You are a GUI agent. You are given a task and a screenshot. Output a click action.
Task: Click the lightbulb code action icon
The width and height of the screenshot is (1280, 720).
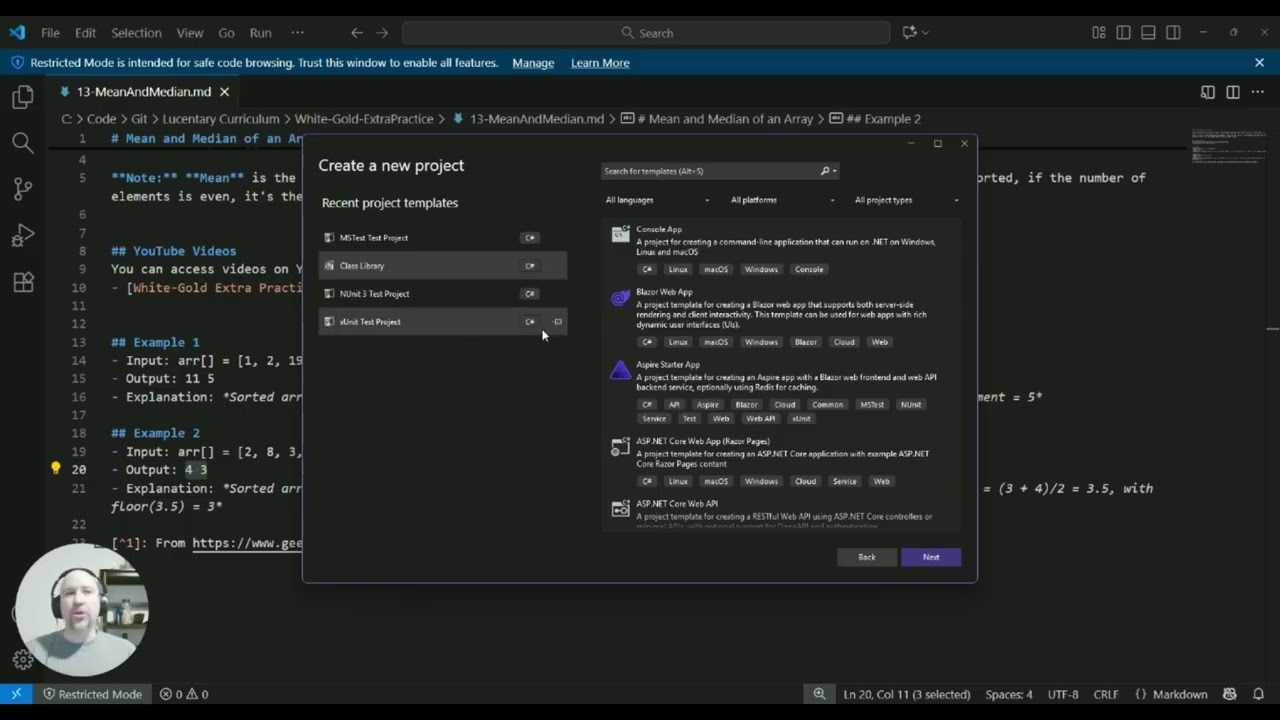click(56, 468)
